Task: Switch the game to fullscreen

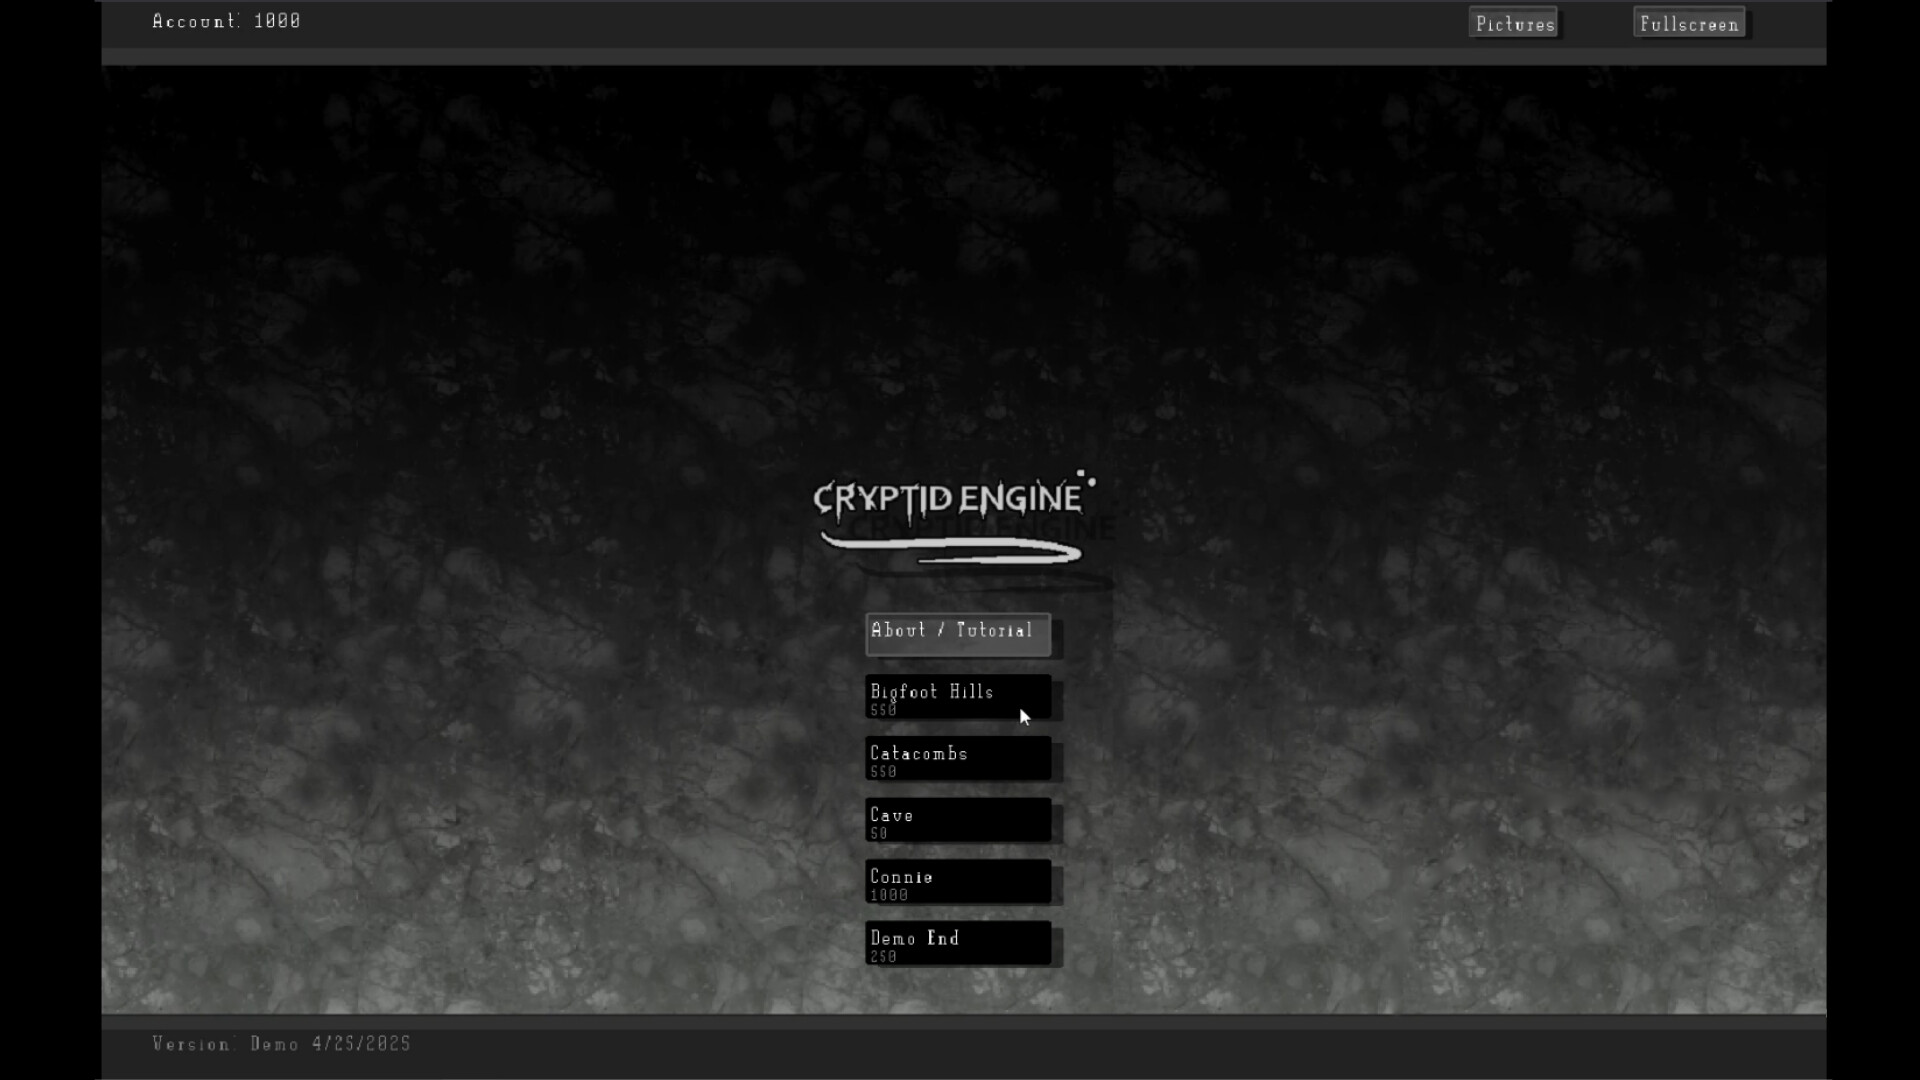Action: (1687, 22)
